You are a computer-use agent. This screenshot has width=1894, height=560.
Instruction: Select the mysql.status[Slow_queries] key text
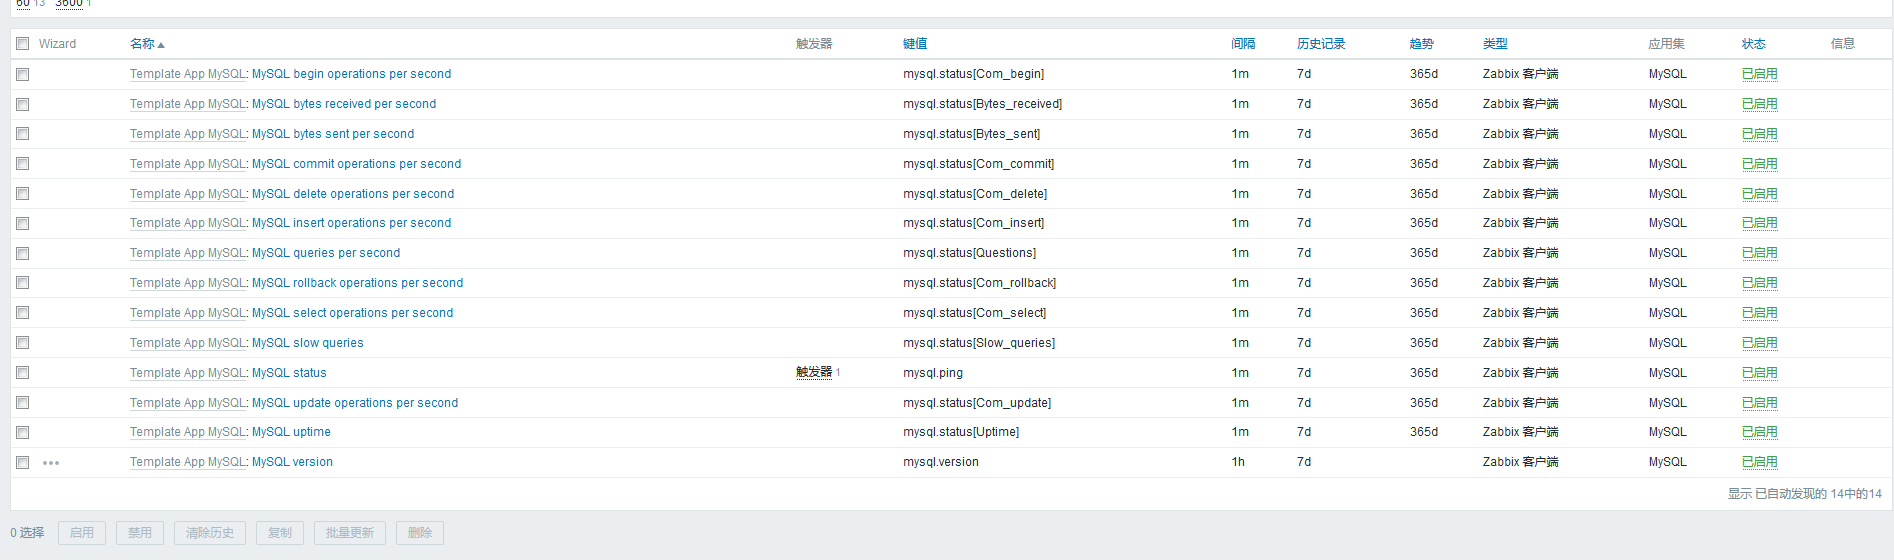[x=979, y=343]
